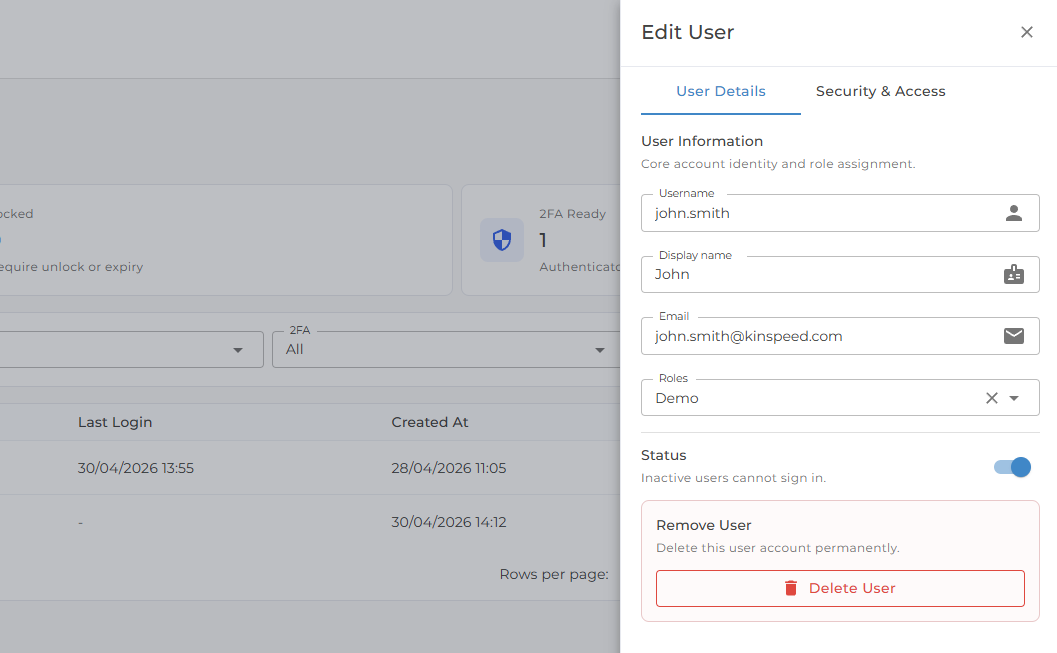Close the Edit User panel
This screenshot has width=1057, height=653.
(1027, 32)
